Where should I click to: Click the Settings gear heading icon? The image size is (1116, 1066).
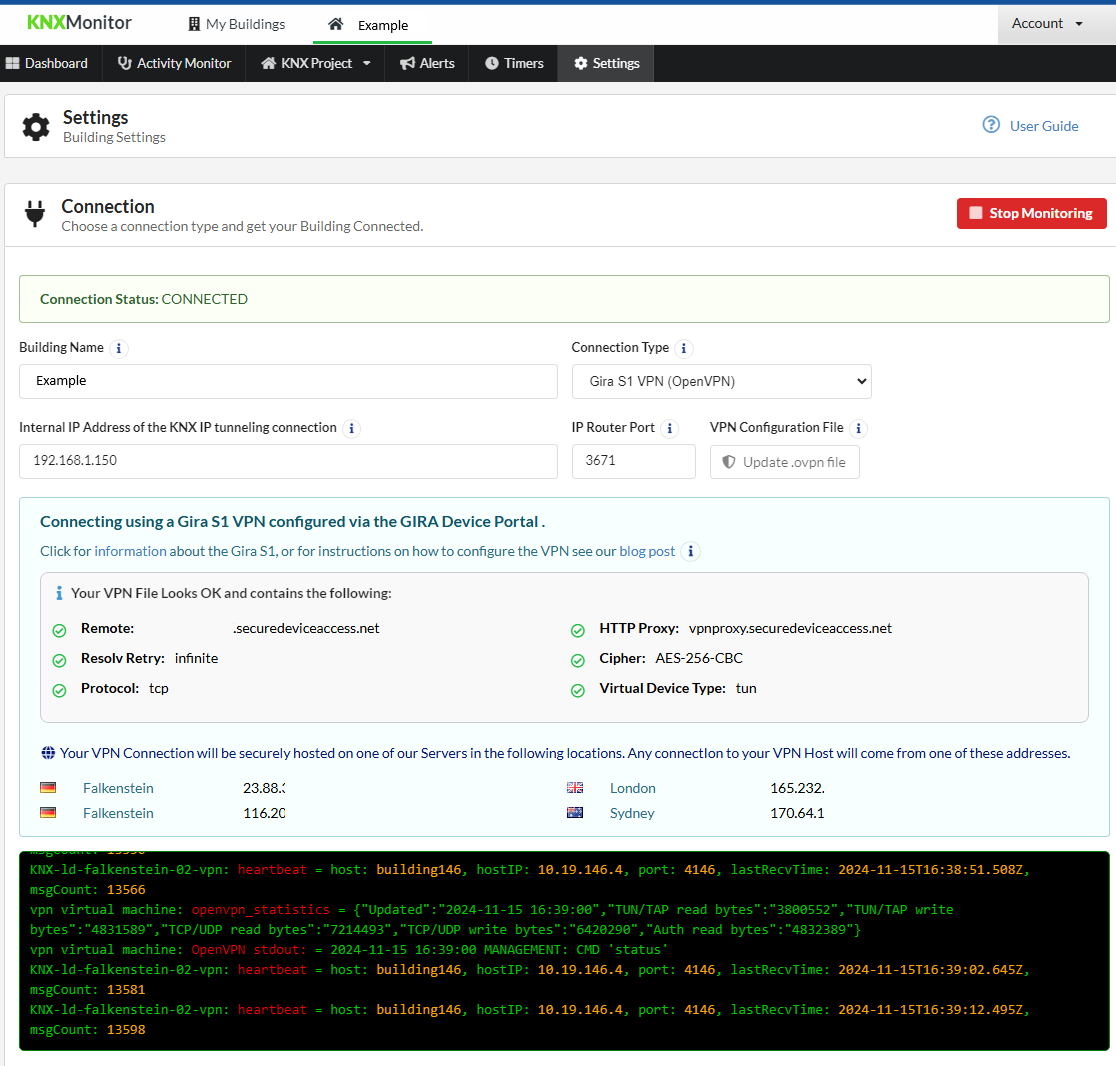click(36, 127)
